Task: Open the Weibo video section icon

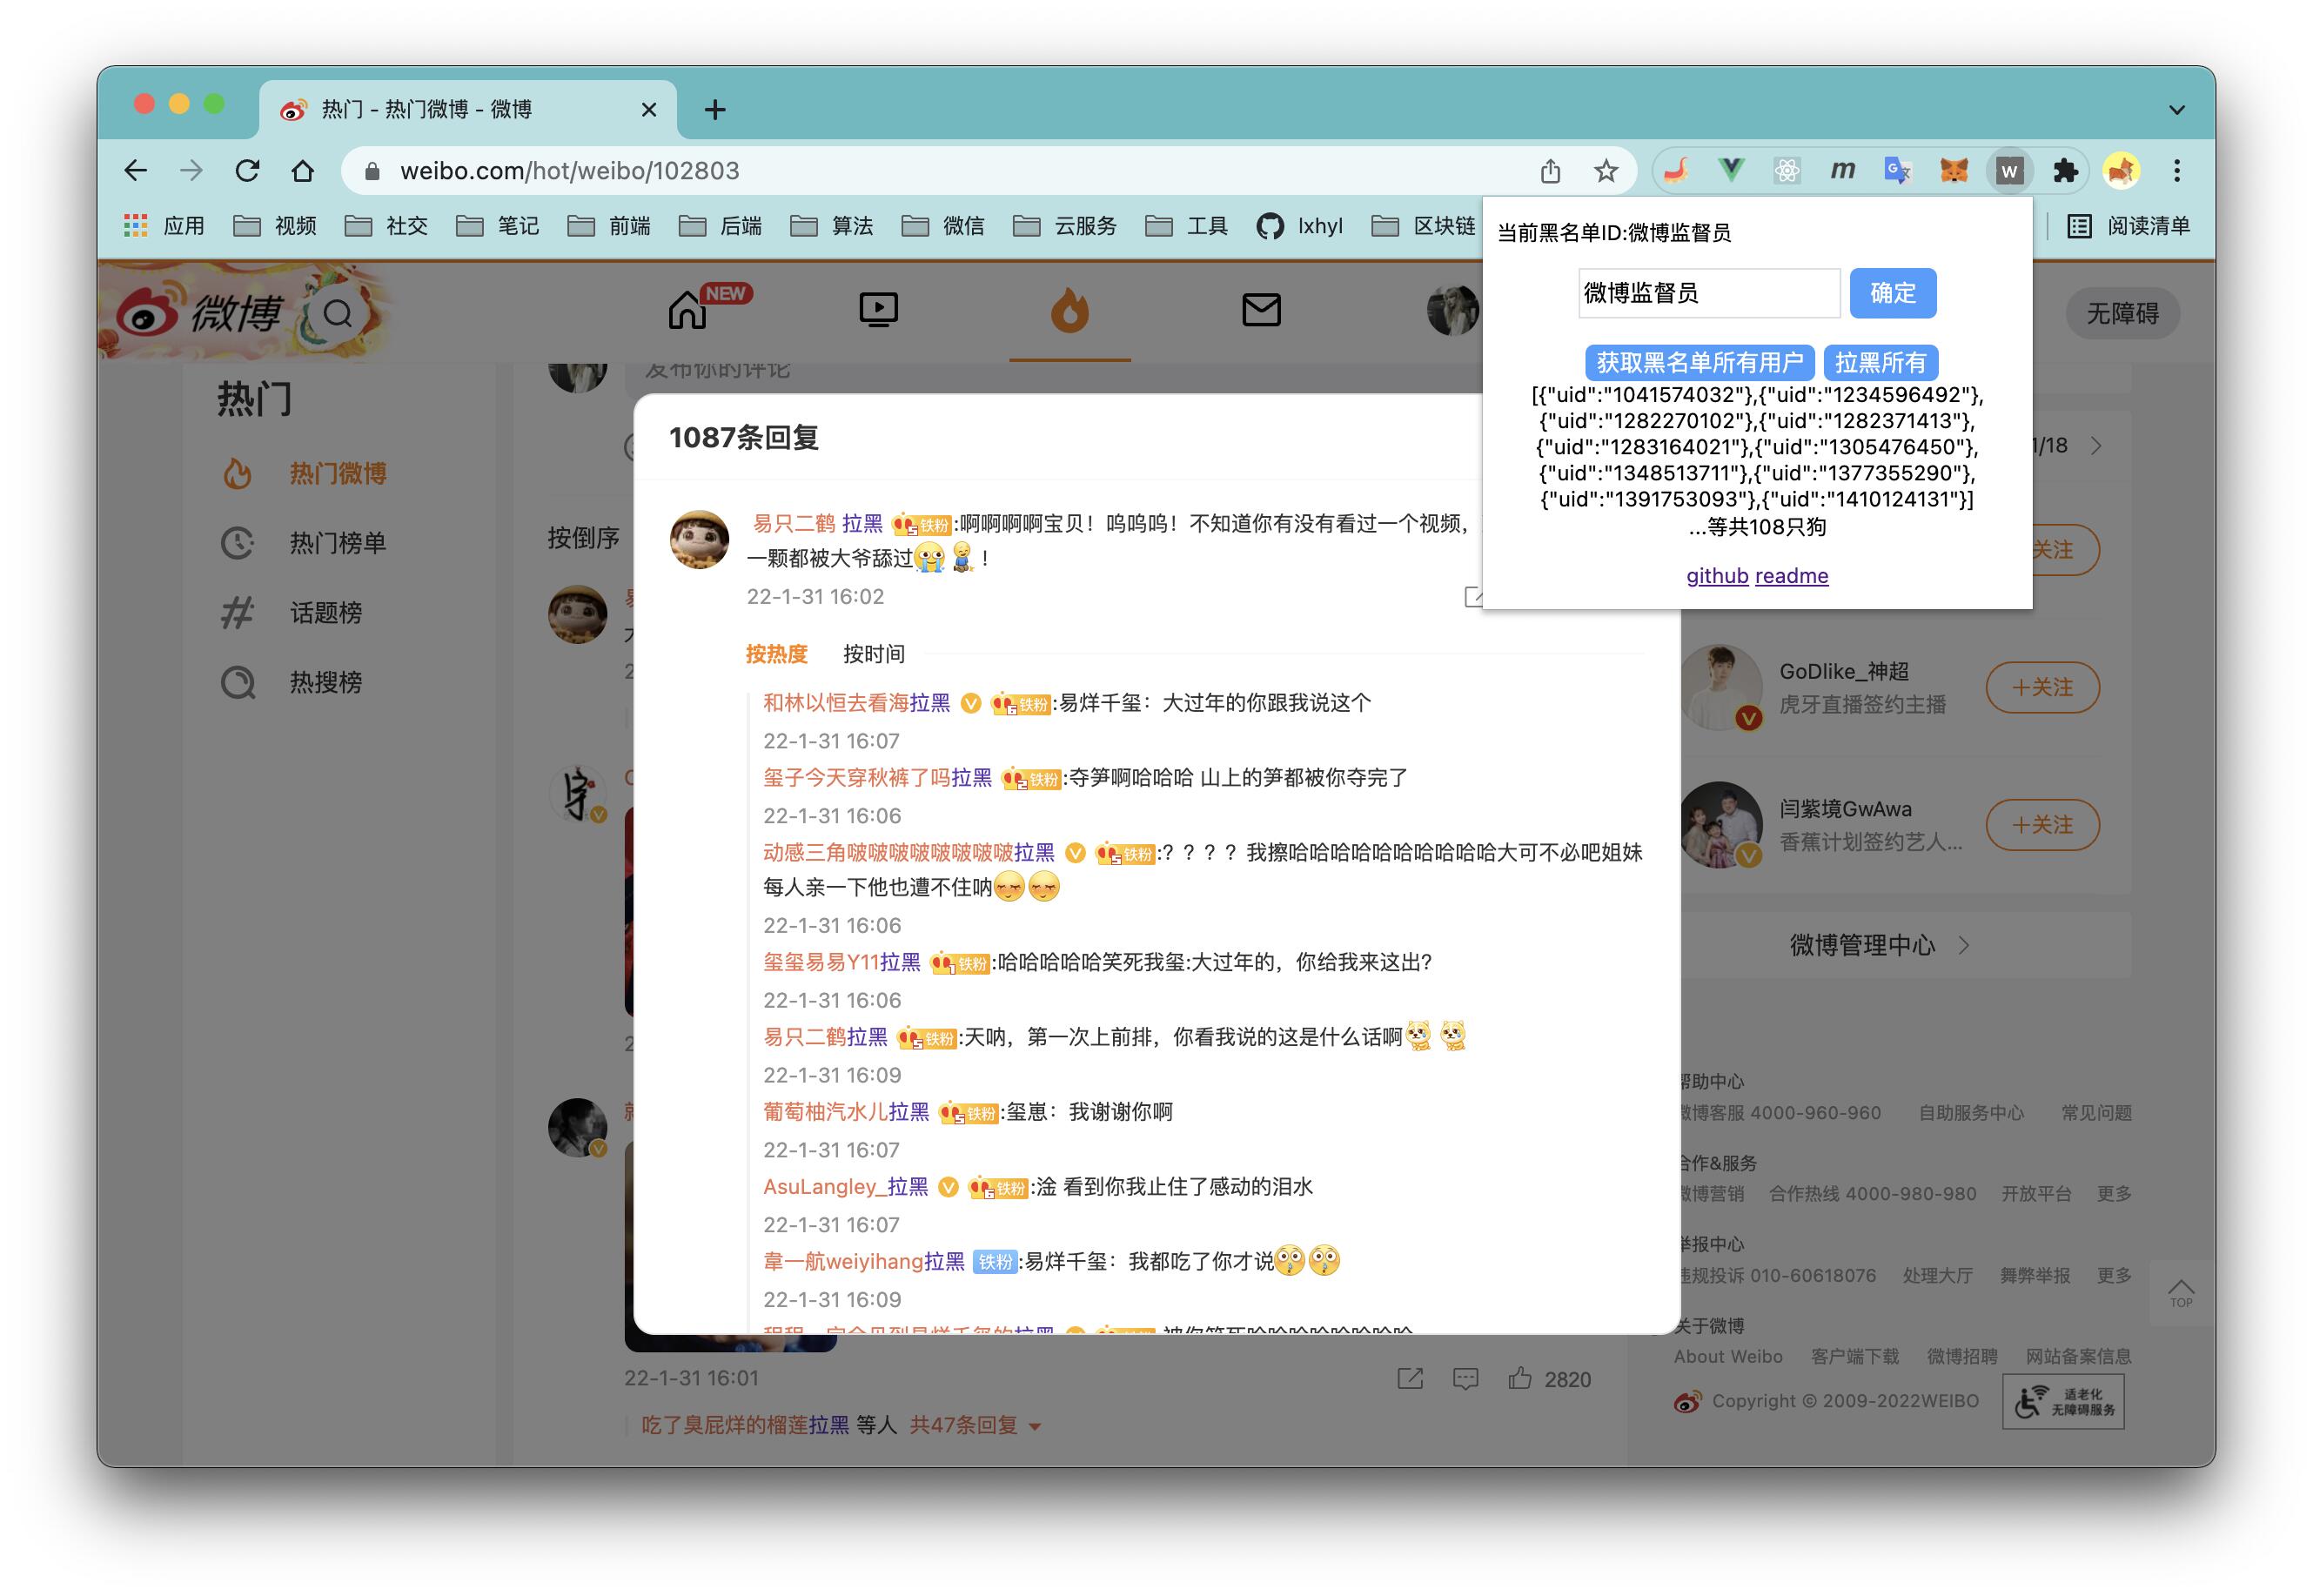Action: tap(878, 310)
